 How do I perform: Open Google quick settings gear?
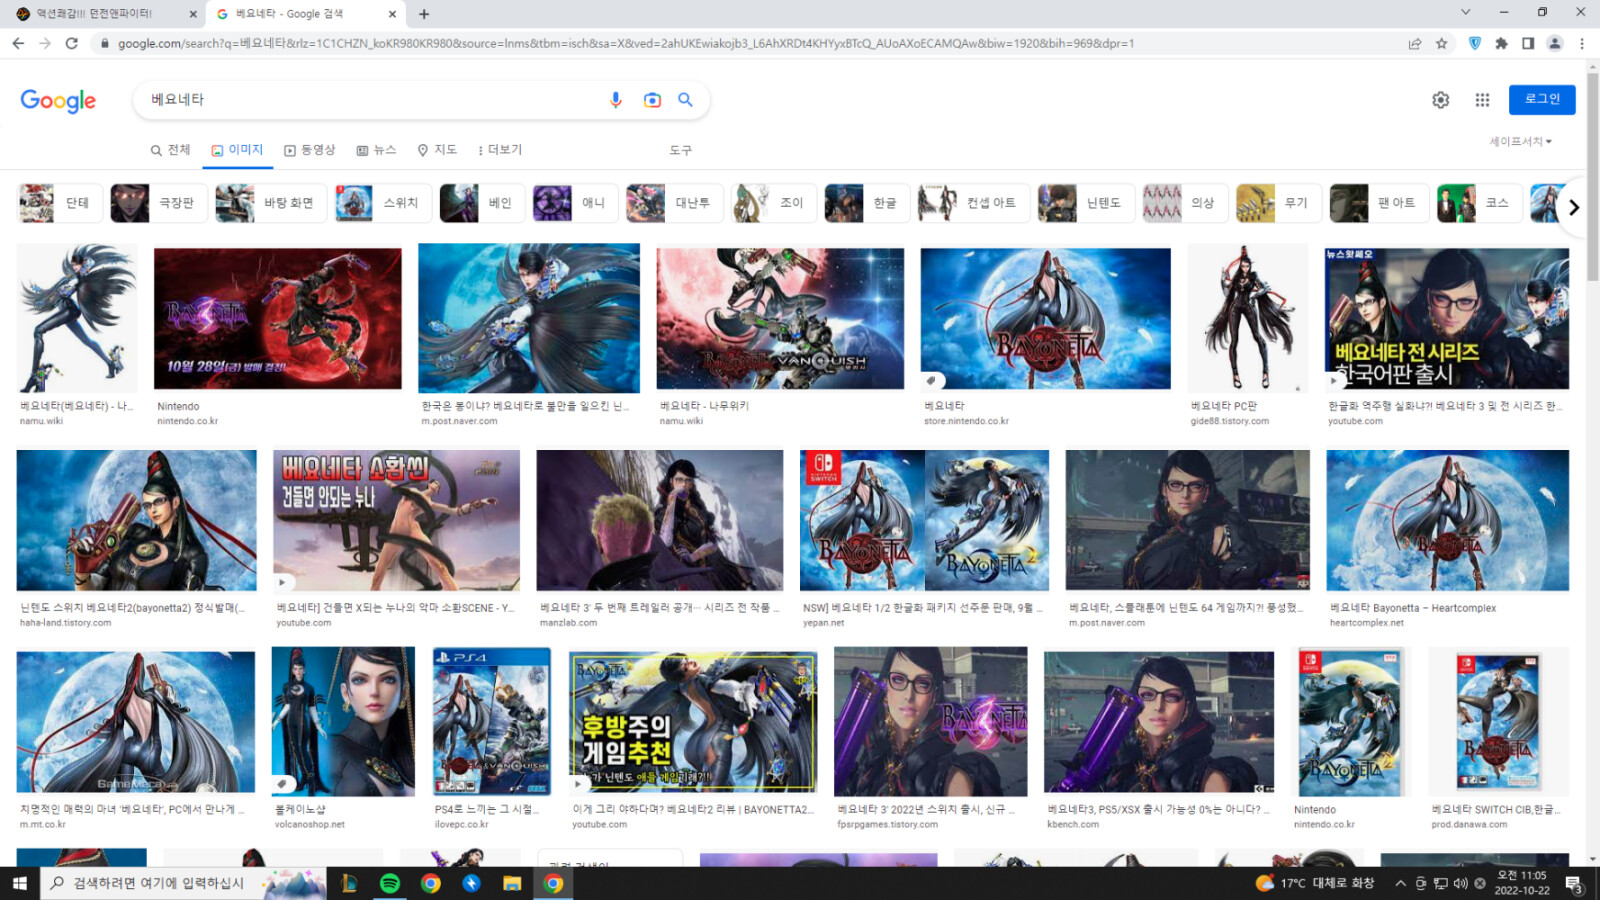(x=1440, y=100)
